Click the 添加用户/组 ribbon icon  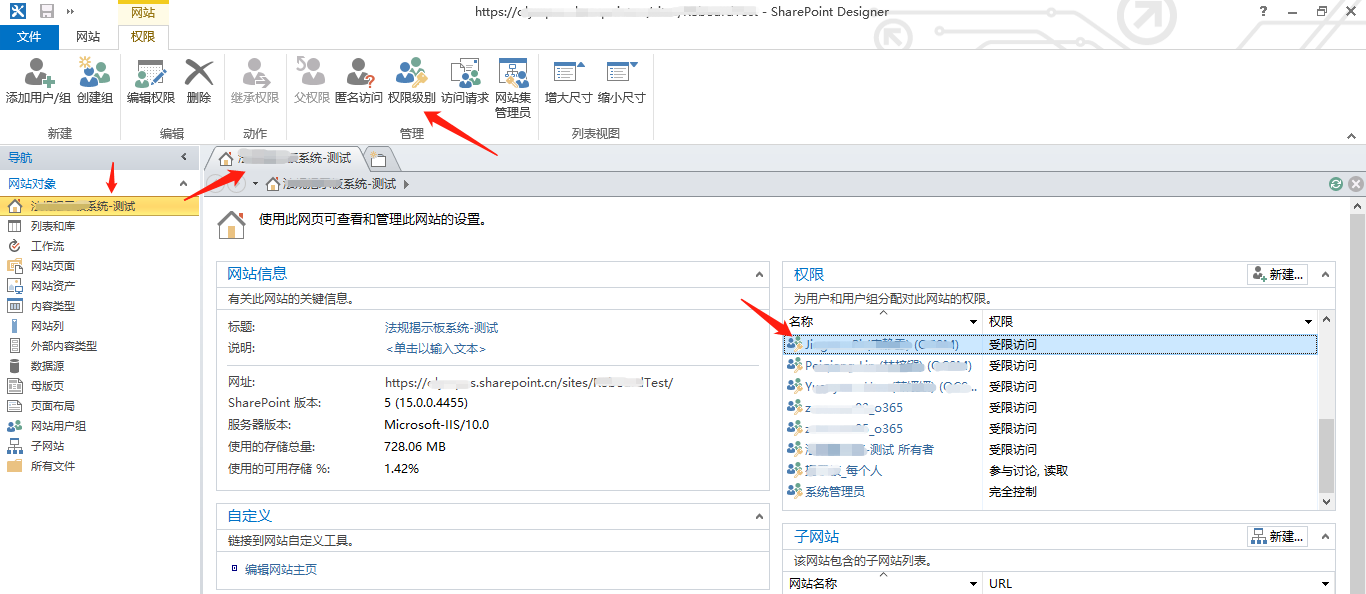[x=38, y=80]
